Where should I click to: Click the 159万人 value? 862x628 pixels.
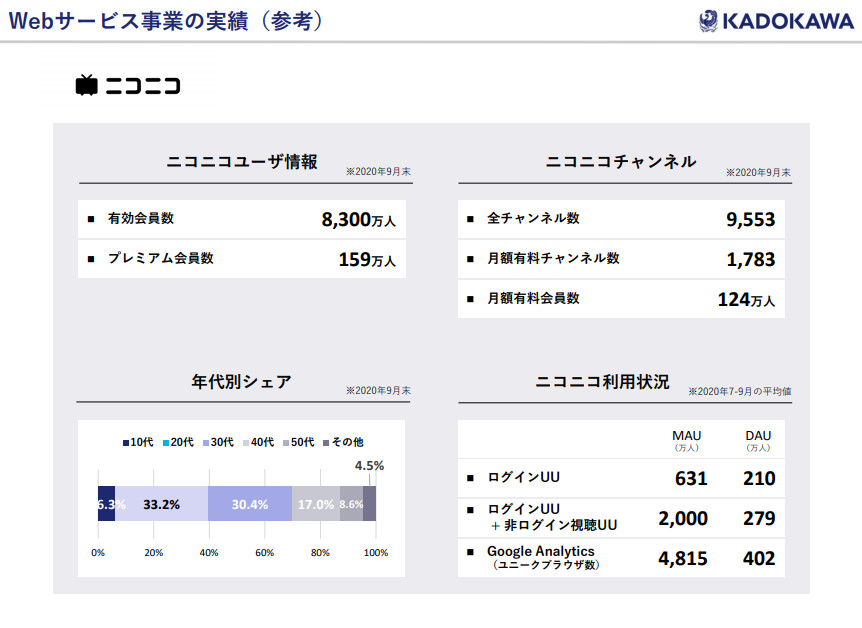point(367,260)
